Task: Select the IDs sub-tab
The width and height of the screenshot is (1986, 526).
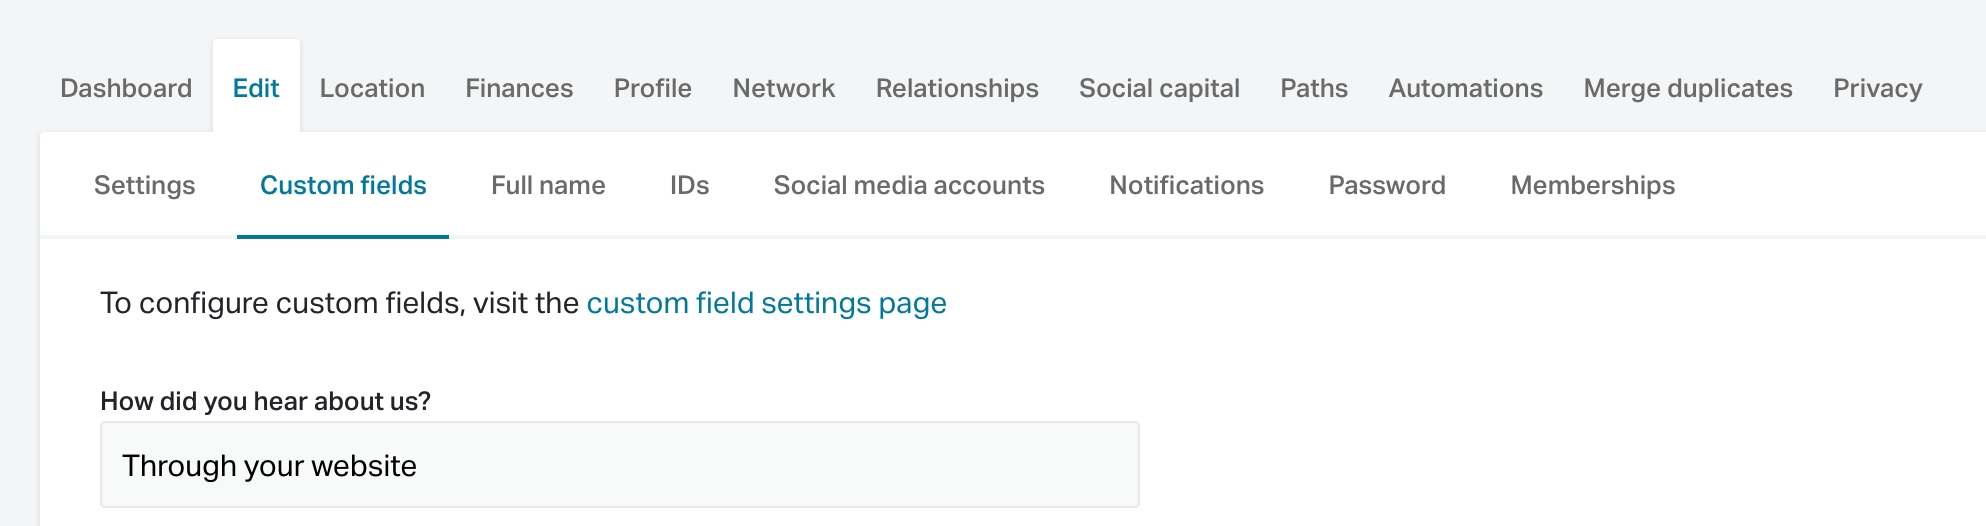Action: point(689,185)
